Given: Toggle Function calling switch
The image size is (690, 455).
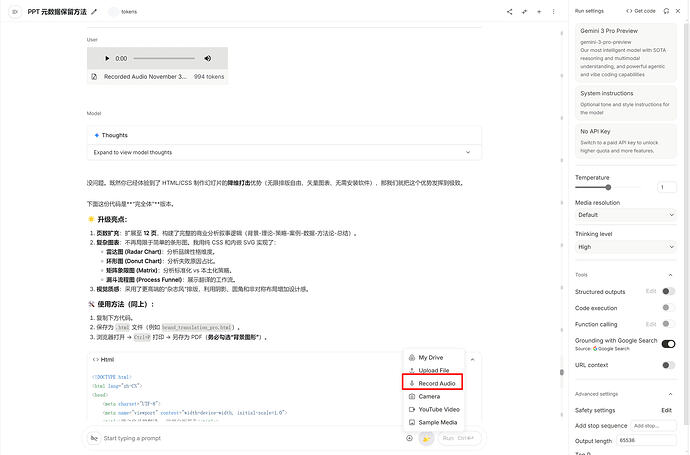Looking at the screenshot, I should click(x=668, y=324).
